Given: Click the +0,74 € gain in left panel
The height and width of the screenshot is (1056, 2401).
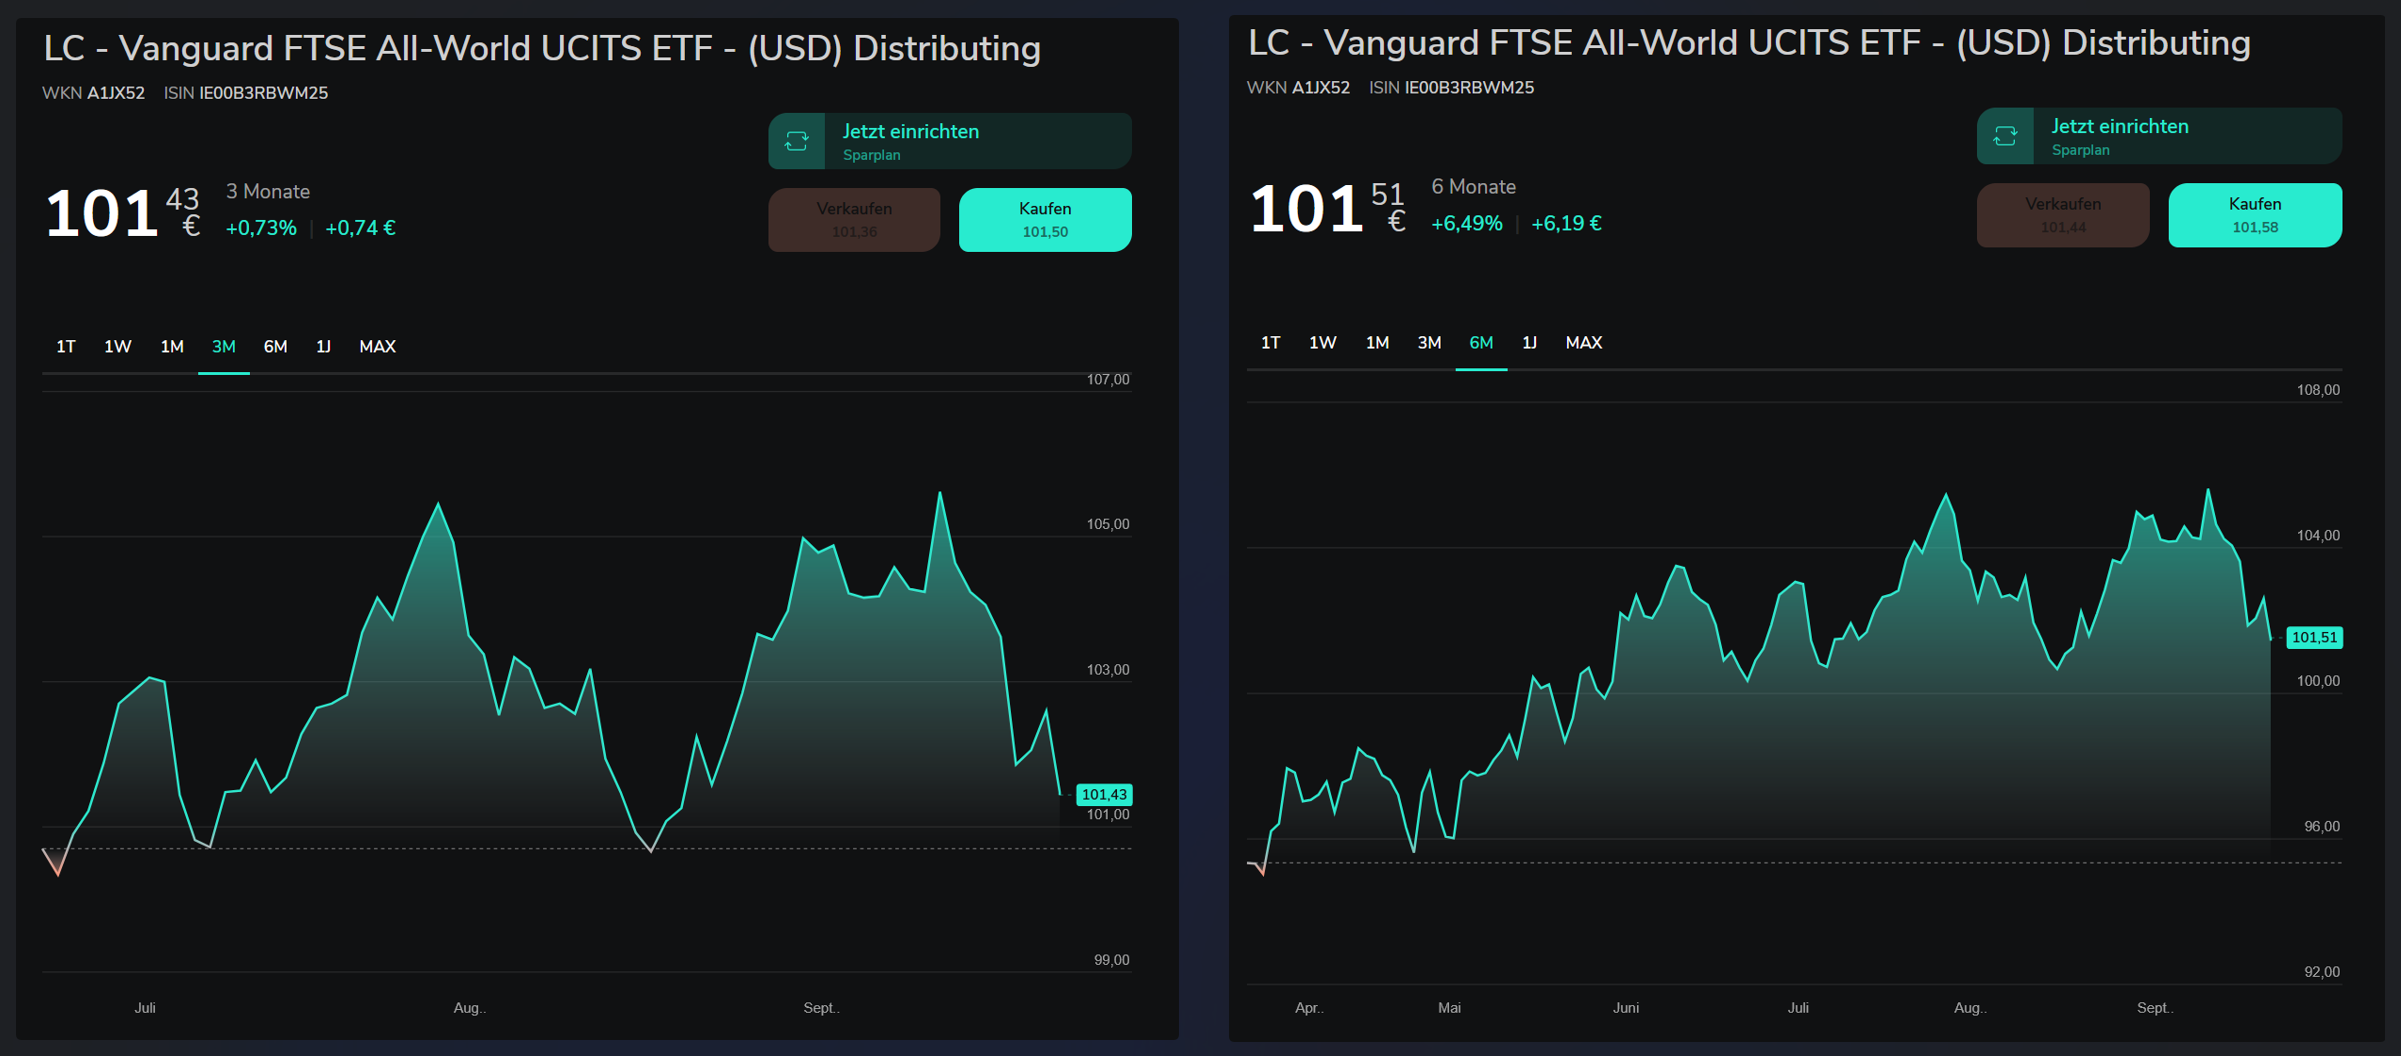Looking at the screenshot, I should [361, 229].
